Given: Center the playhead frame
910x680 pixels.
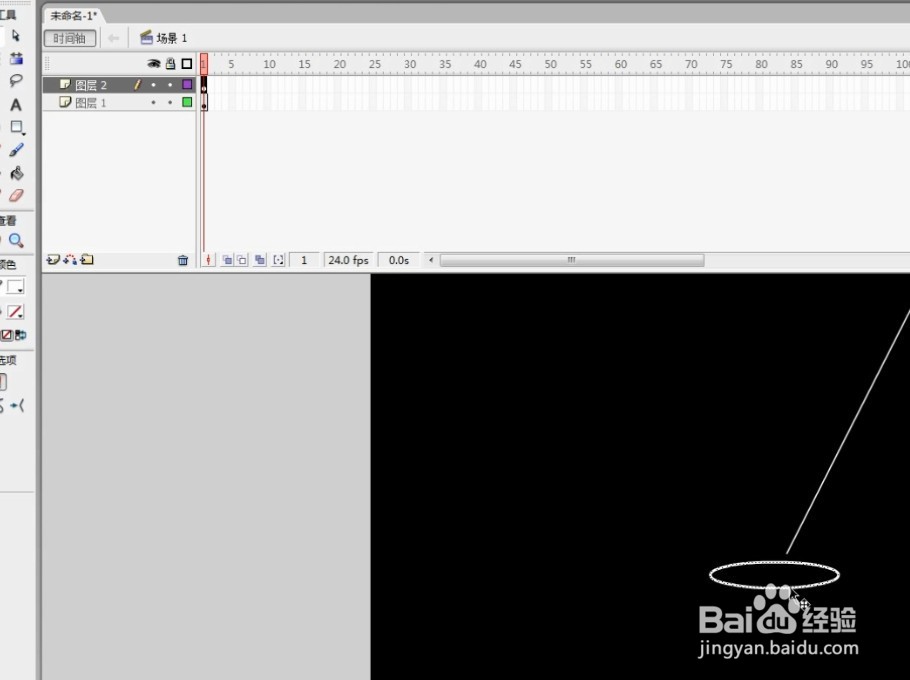Looking at the screenshot, I should pyautogui.click(x=208, y=261).
